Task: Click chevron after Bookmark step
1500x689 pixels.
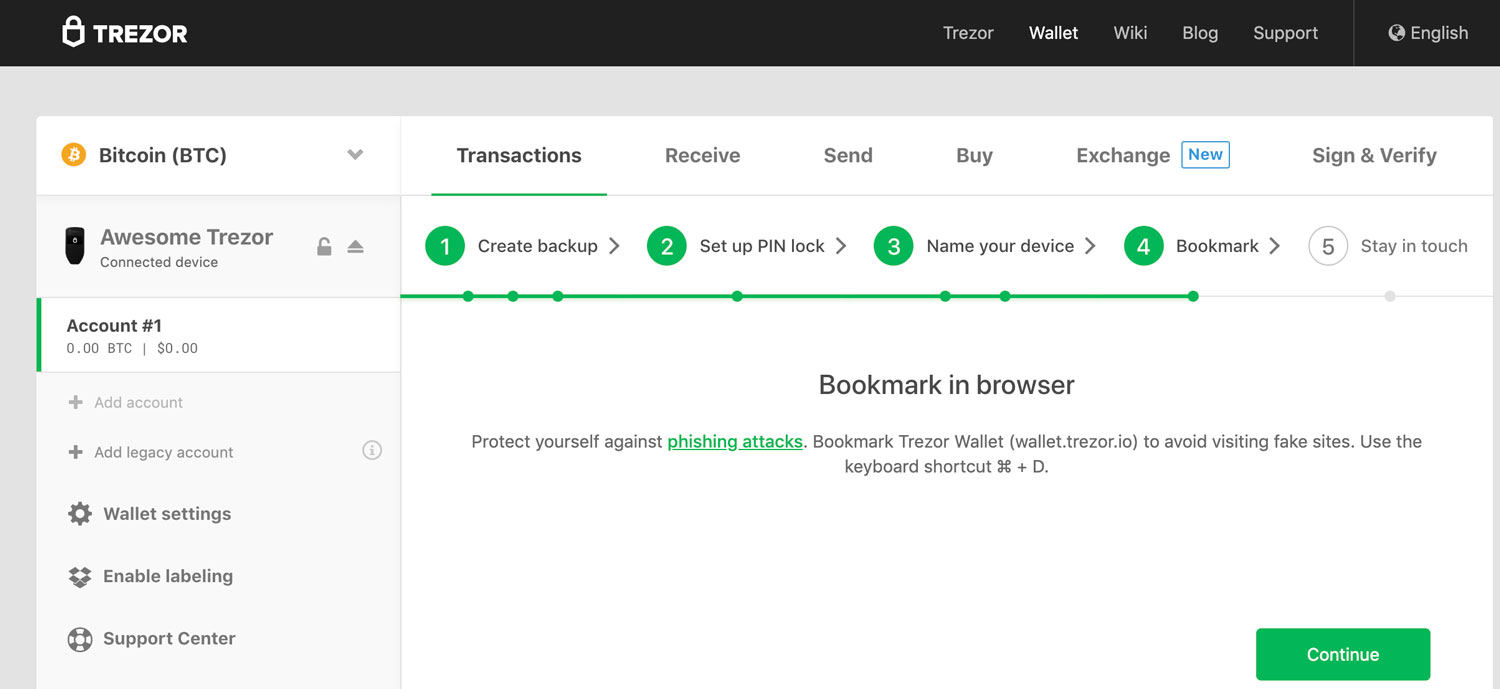Action: [1274, 246]
